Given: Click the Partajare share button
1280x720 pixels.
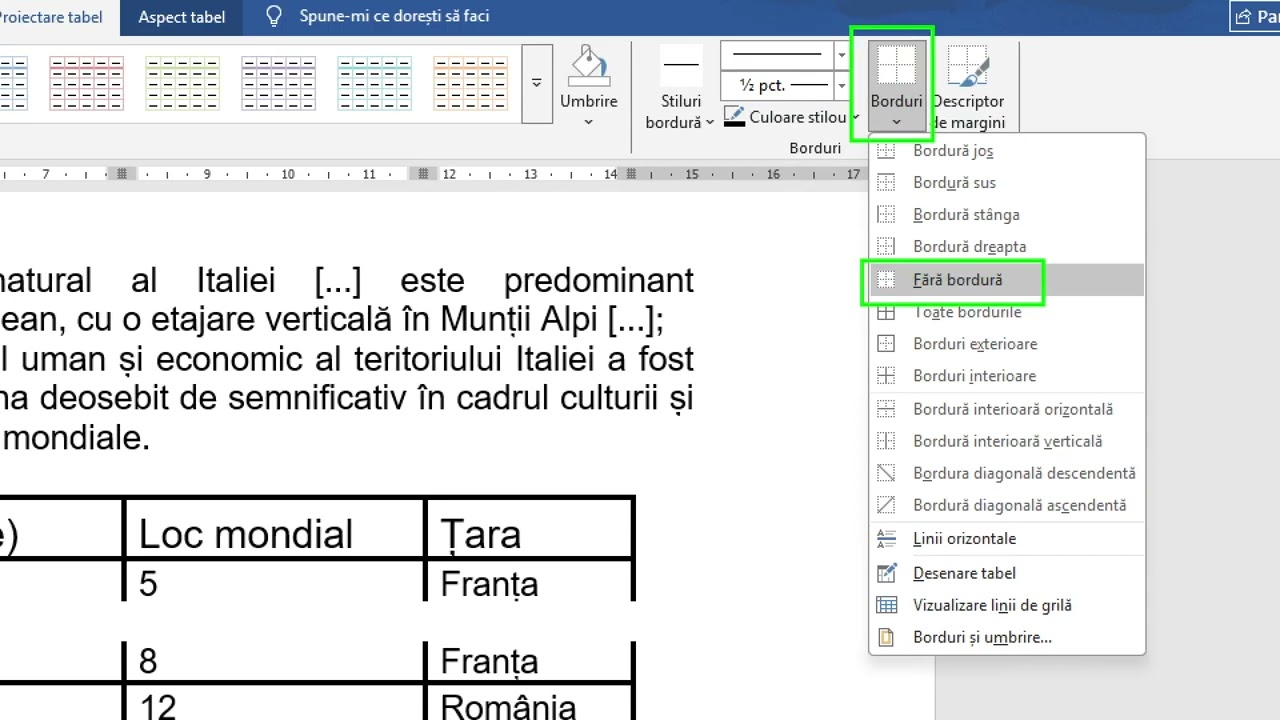Looking at the screenshot, I should pyautogui.click(x=1255, y=17).
